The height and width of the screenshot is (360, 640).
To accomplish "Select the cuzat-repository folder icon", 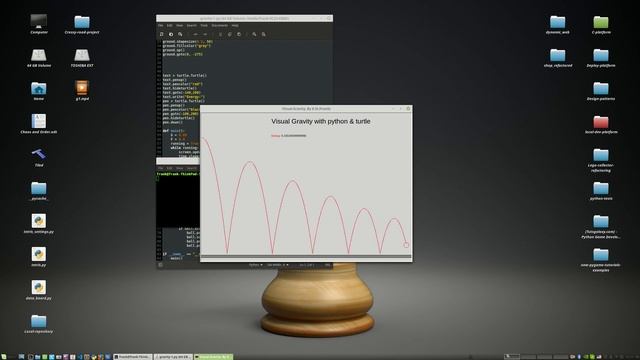I will coord(39,324).
